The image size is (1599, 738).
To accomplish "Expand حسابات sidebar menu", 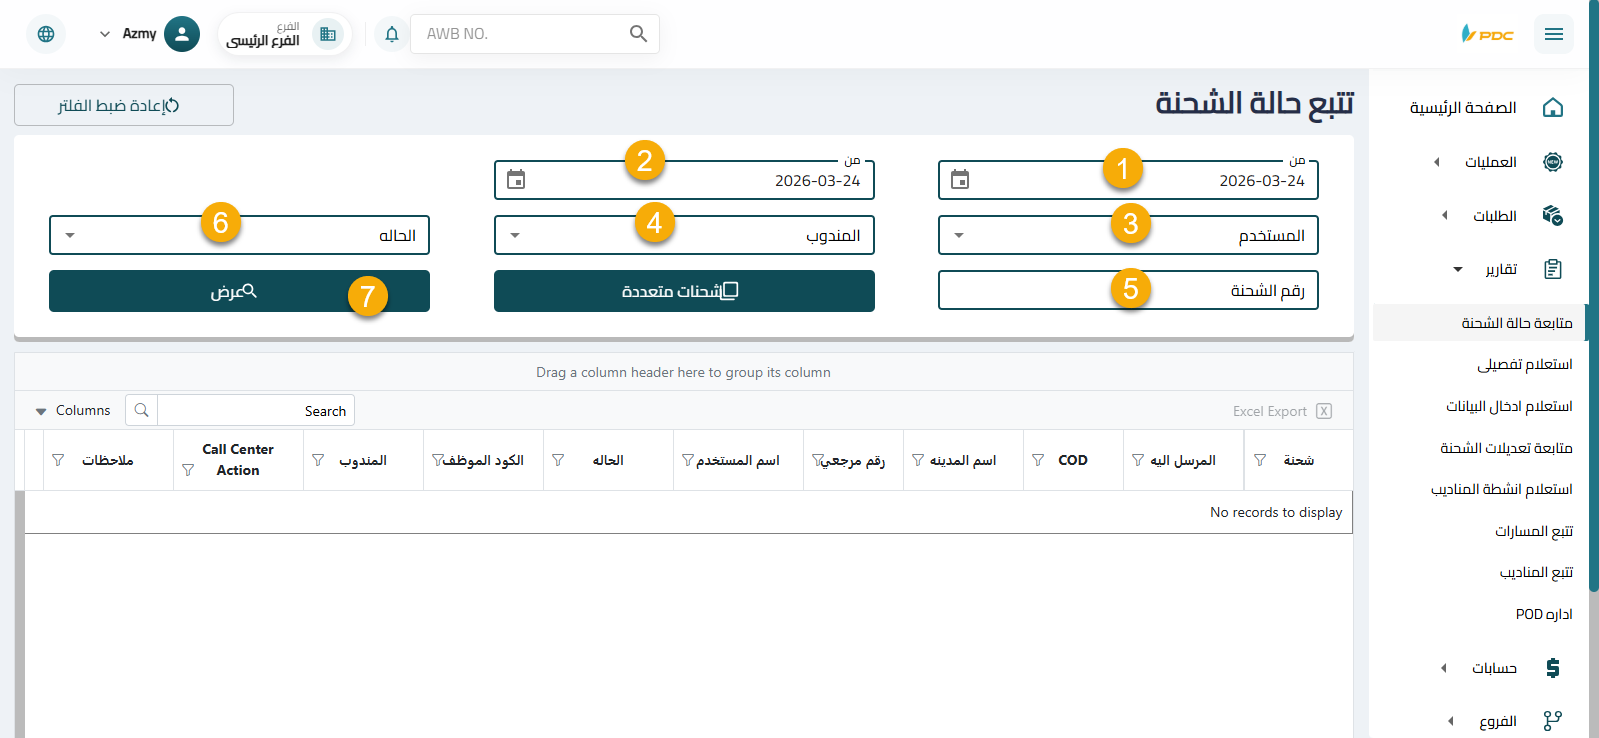I will [x=1443, y=668].
